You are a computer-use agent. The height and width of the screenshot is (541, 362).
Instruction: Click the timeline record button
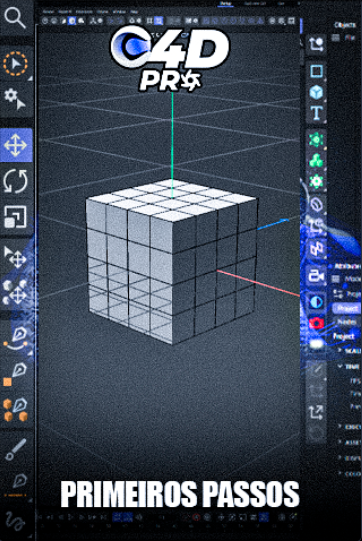[x=196, y=517]
